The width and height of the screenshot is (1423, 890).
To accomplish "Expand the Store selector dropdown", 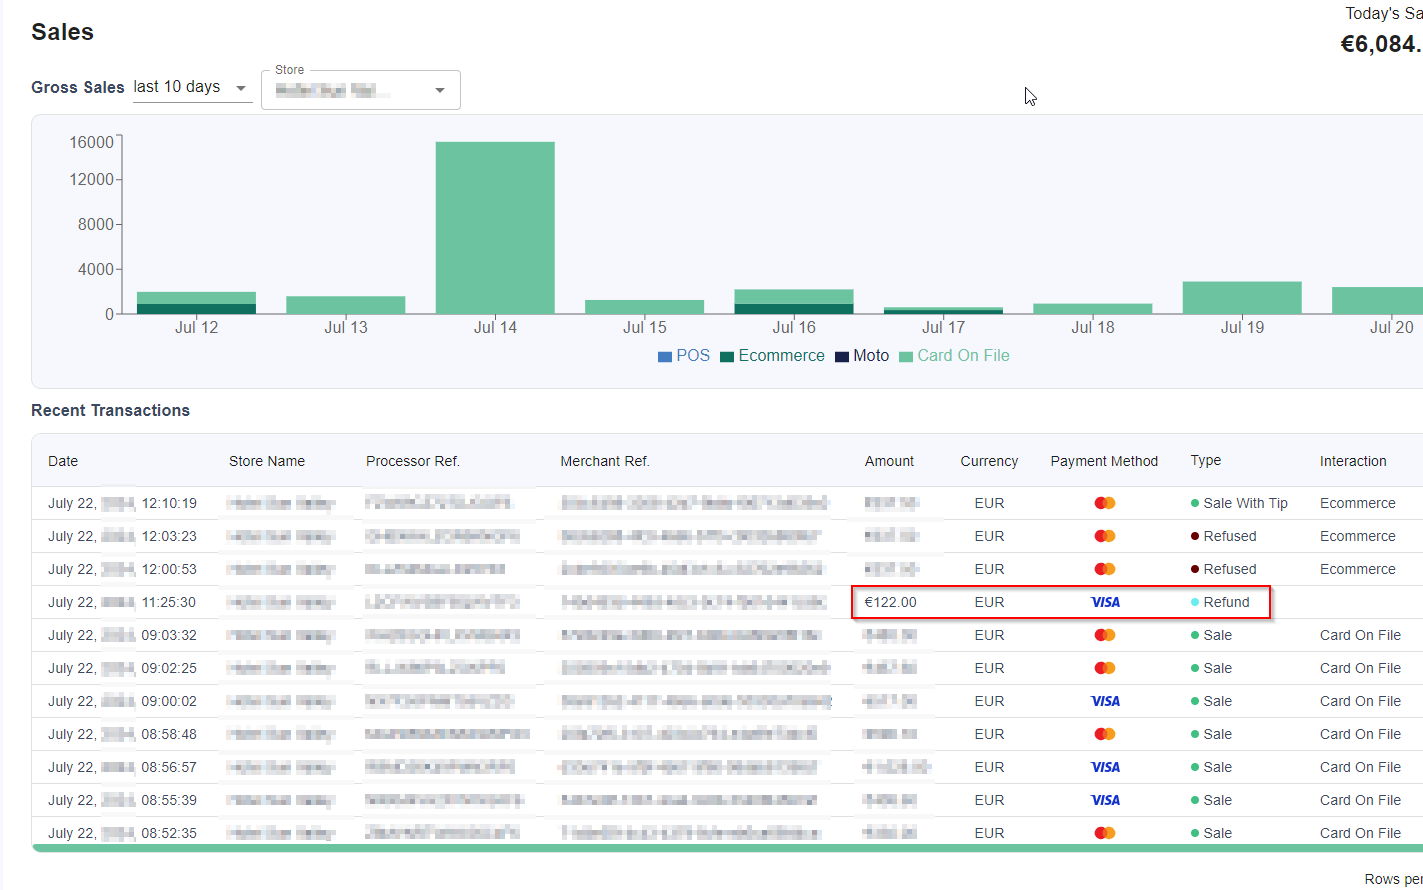I will coord(360,90).
